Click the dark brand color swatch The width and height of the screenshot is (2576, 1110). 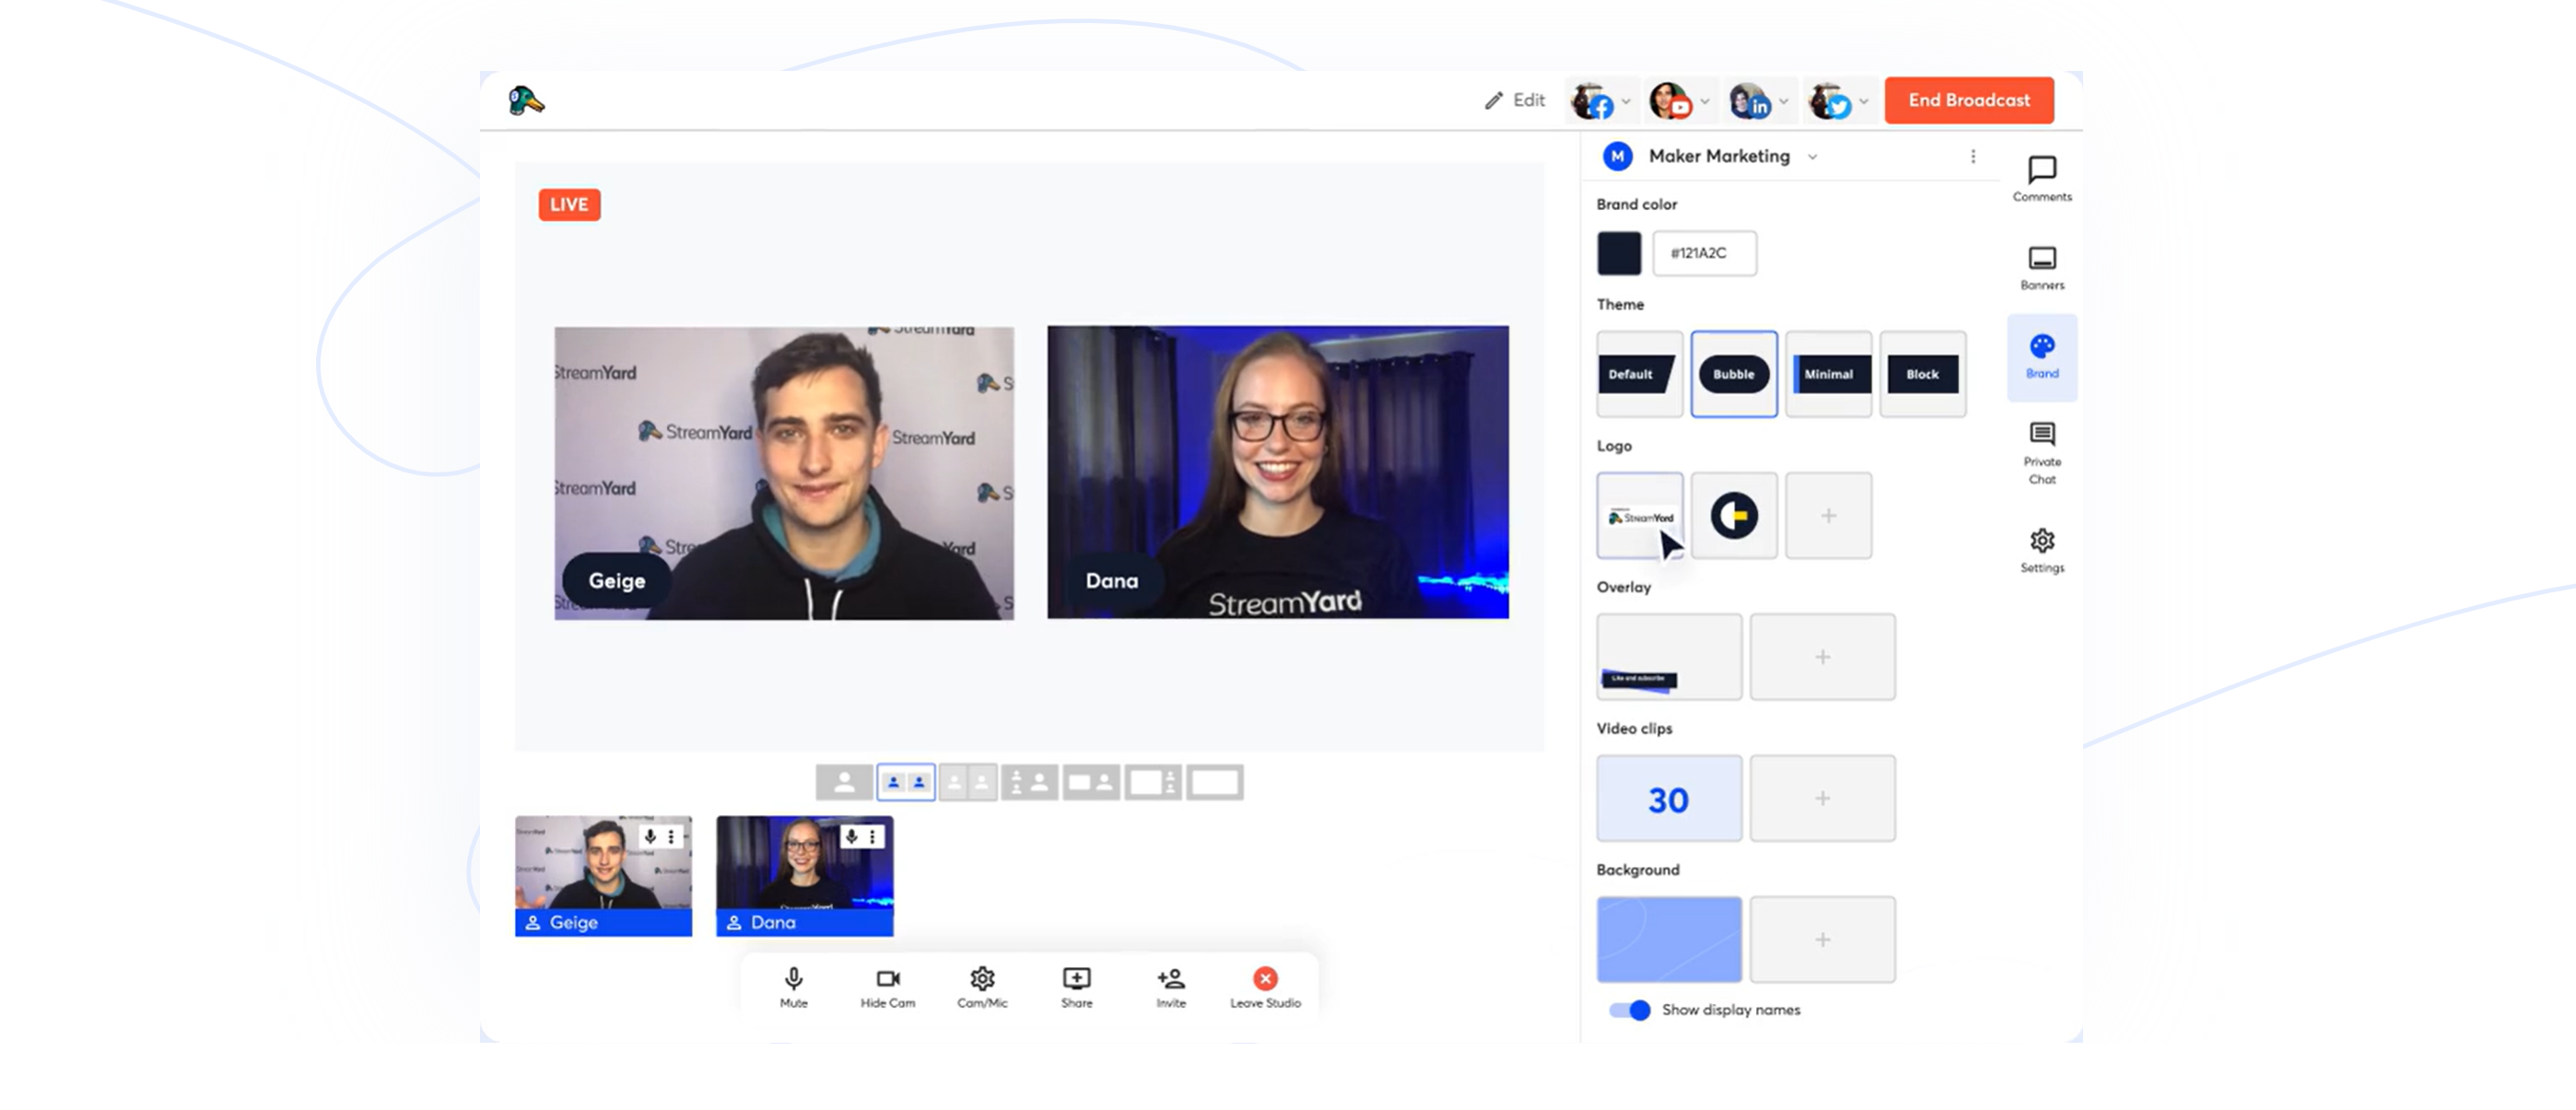click(1618, 253)
